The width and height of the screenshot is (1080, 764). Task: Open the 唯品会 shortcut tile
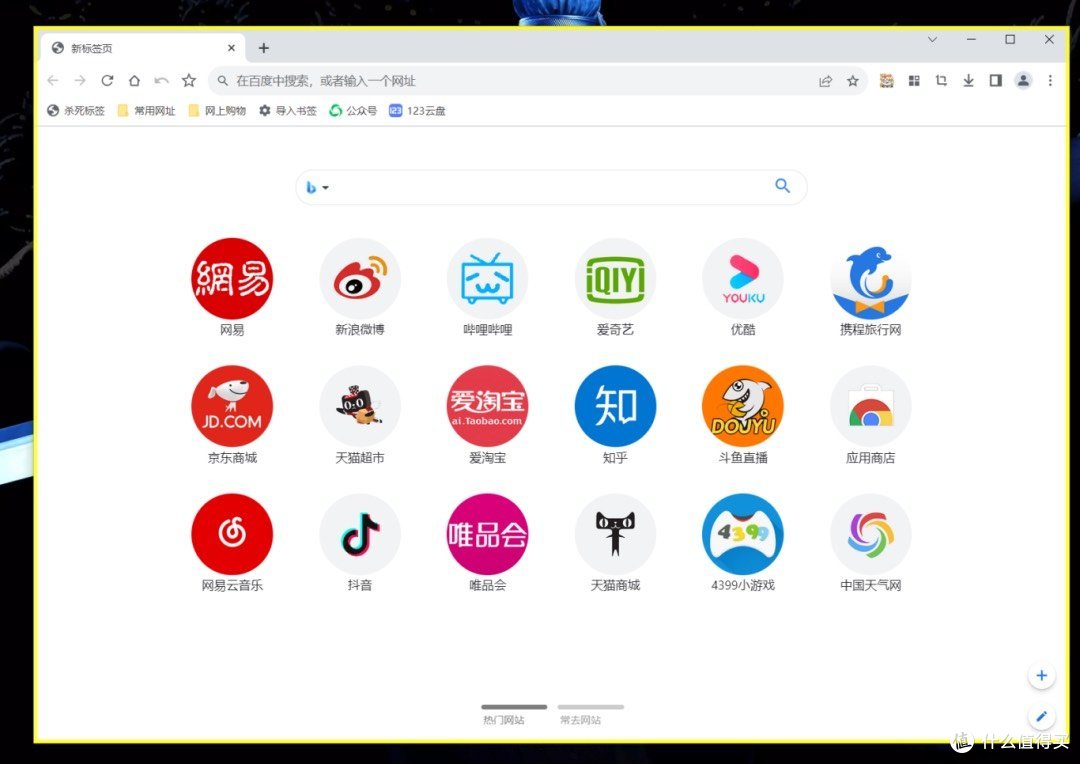(488, 534)
